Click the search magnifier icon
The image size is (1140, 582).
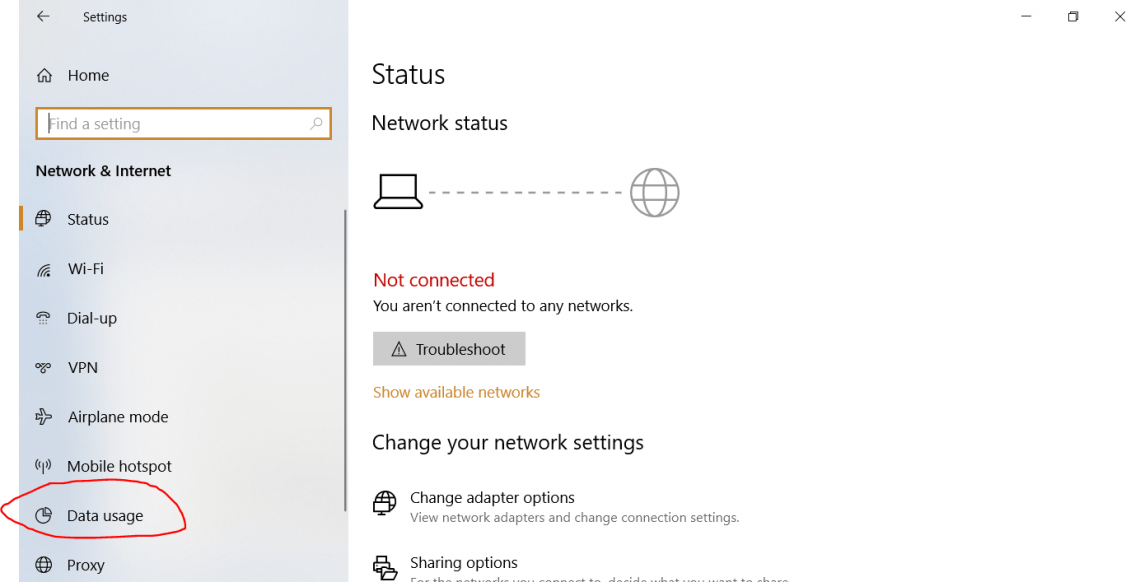[316, 124]
